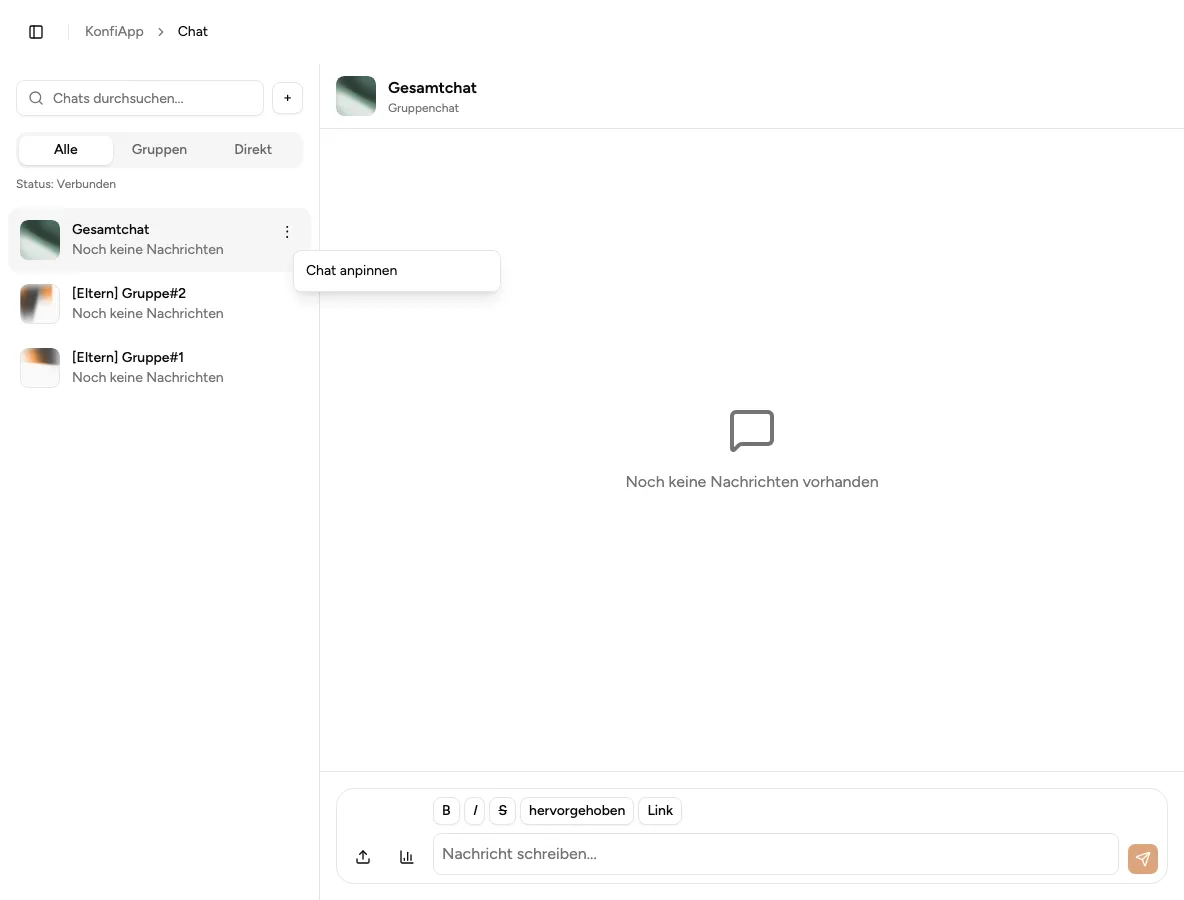Switch to the Direkt tab
This screenshot has height=900, width=1184.
[x=253, y=149]
